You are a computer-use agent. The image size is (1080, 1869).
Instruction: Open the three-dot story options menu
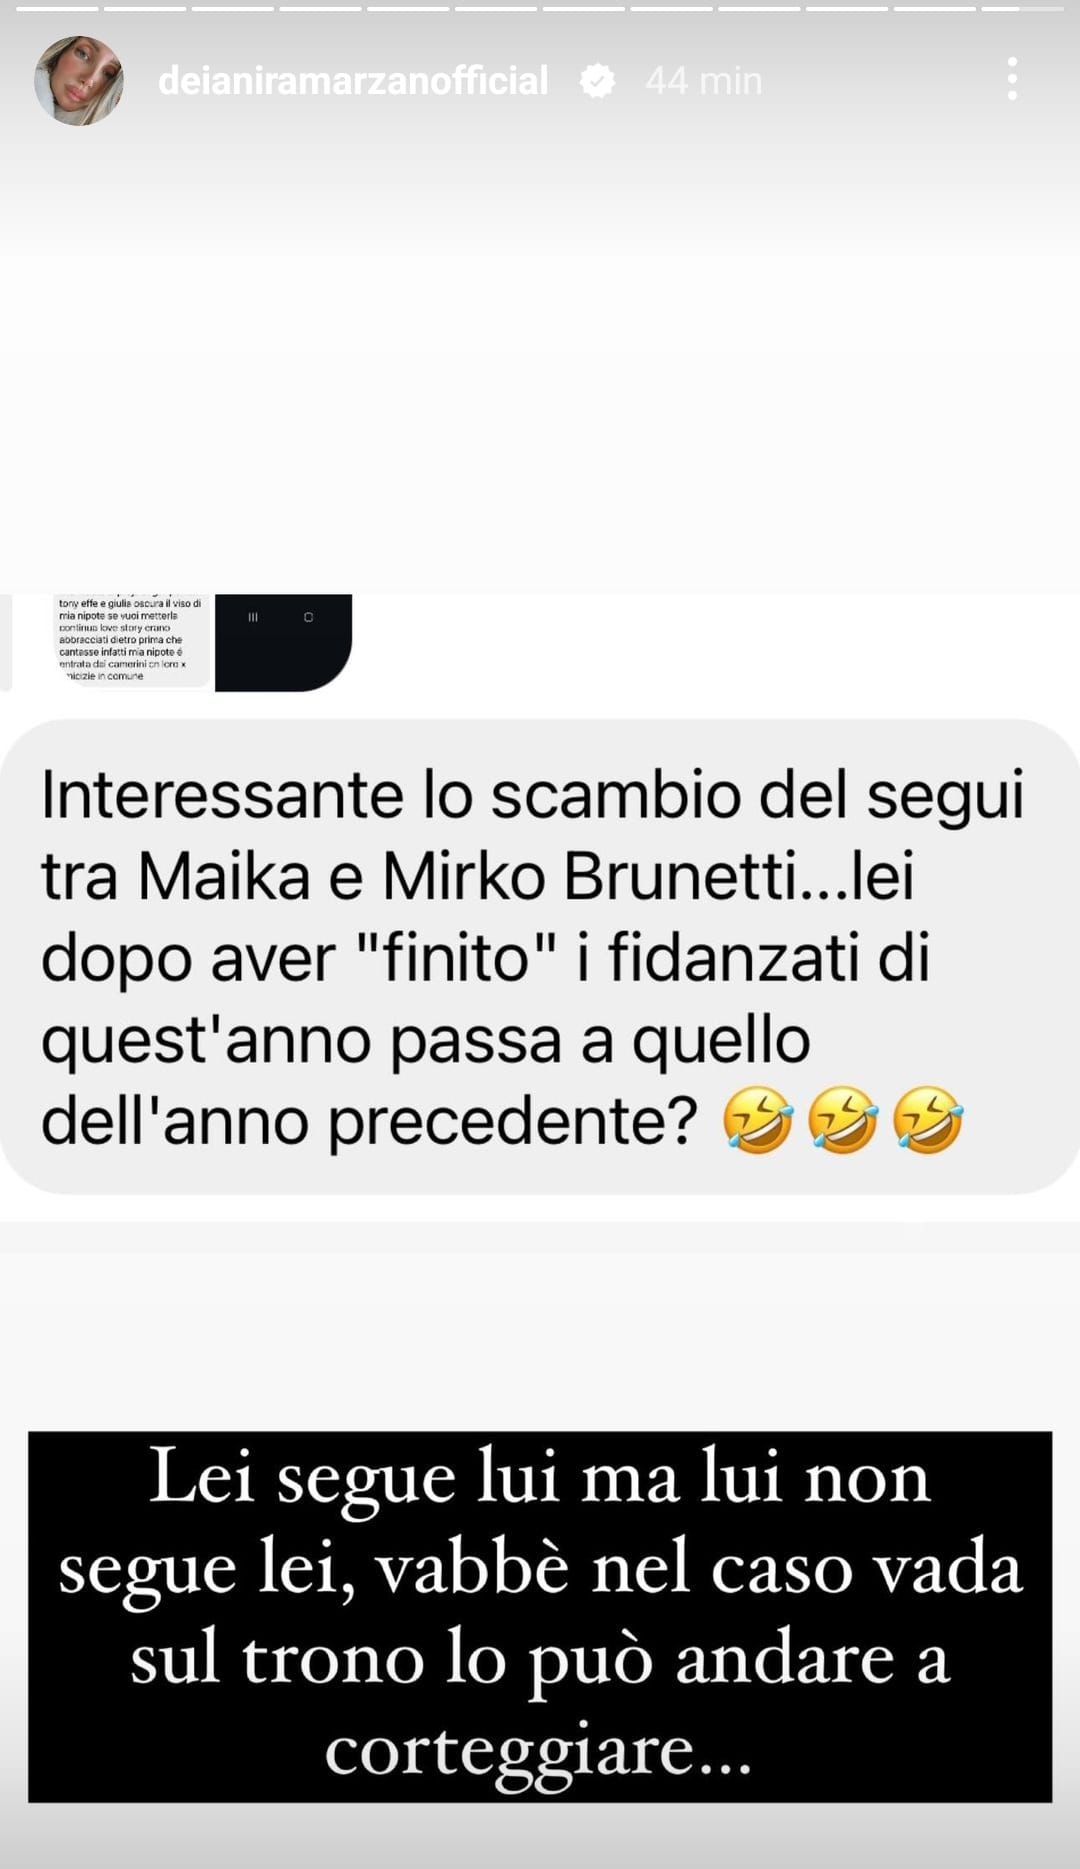[x=1012, y=79]
